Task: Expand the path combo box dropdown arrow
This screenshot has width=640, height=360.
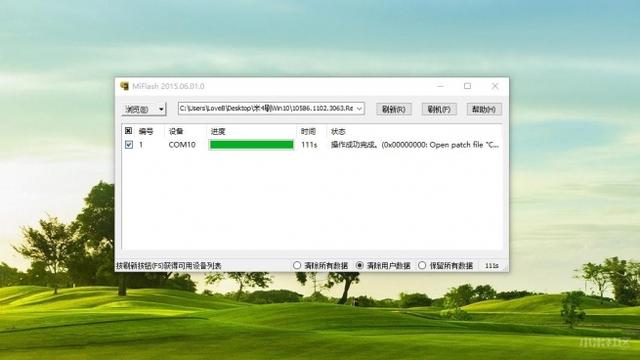Action: click(x=359, y=108)
